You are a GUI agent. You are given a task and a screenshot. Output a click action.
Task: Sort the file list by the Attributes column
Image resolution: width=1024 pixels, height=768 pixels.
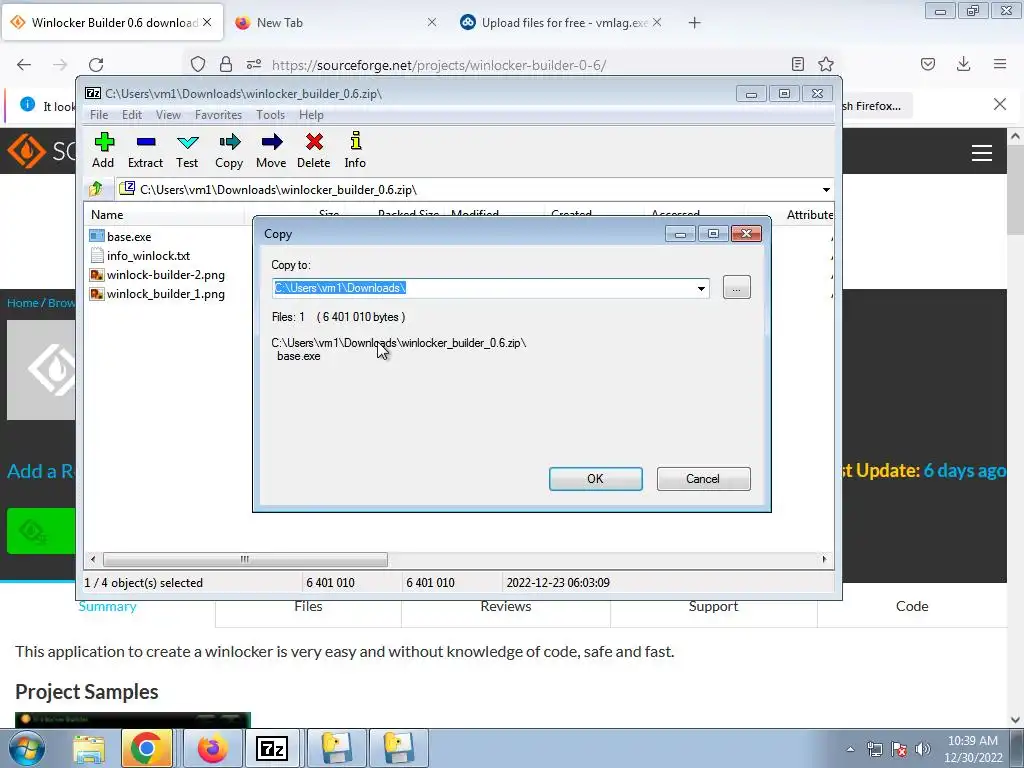pos(810,214)
